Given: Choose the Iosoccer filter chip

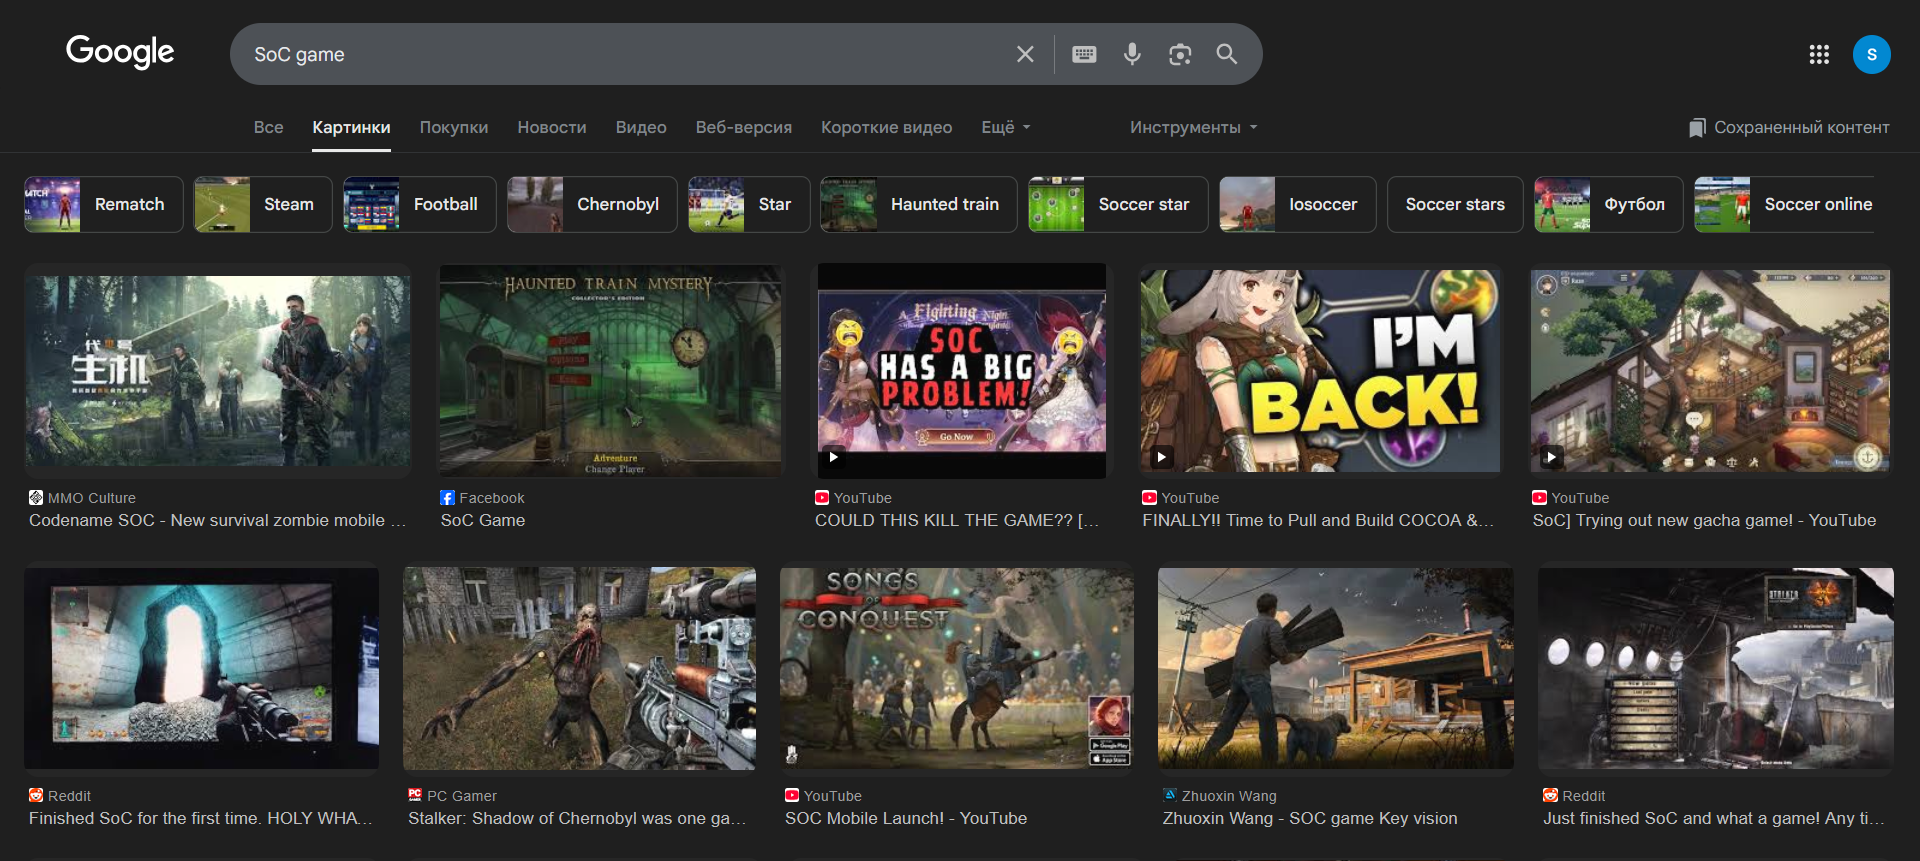Looking at the screenshot, I should click(1298, 204).
